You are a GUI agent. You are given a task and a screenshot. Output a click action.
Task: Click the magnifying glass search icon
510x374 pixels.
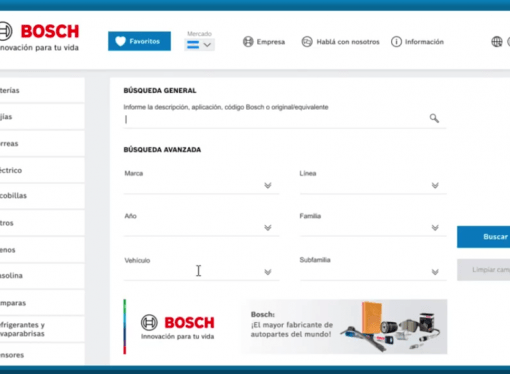point(434,118)
